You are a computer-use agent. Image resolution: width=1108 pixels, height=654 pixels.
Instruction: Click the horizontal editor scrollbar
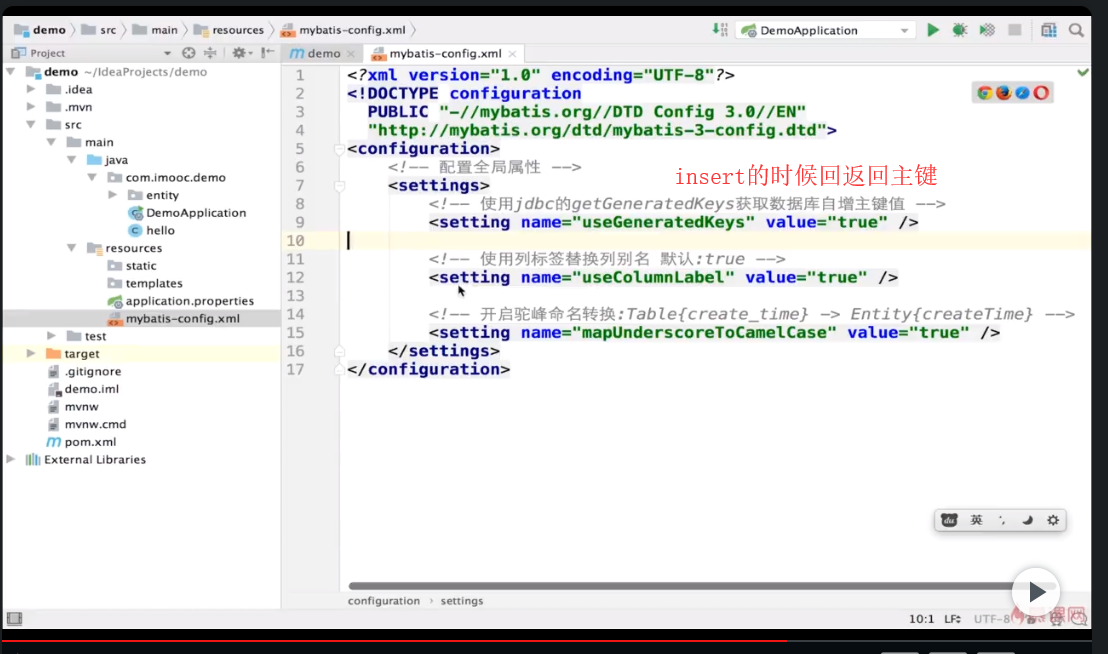click(x=682, y=585)
